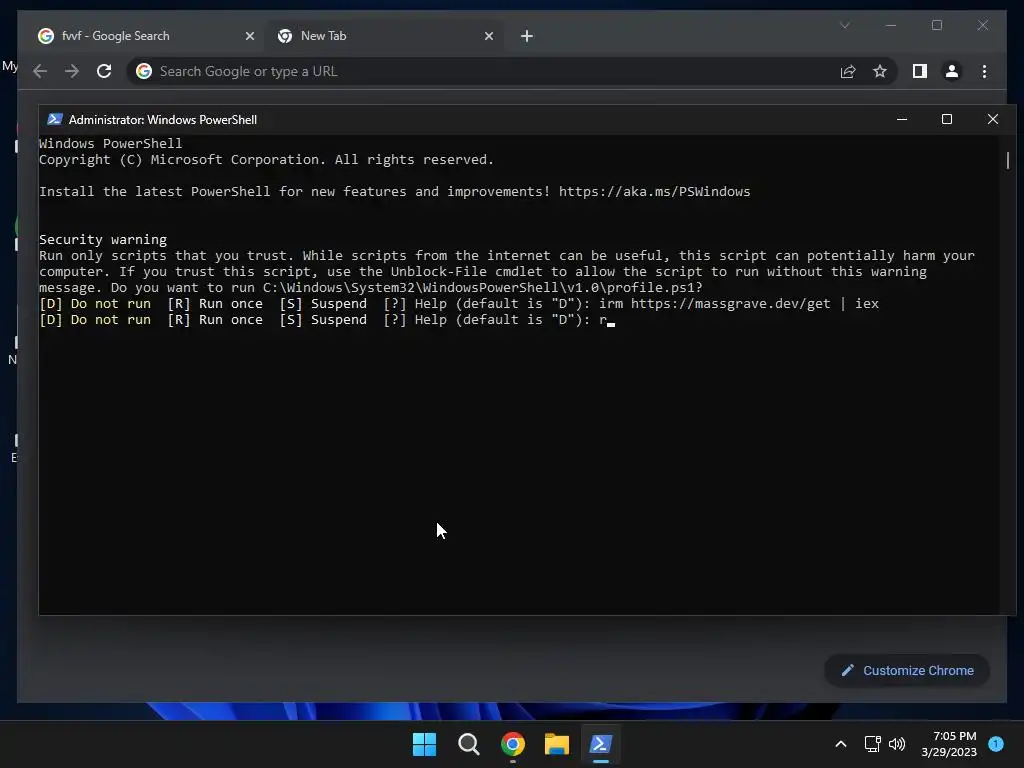Click the Customize Chrome button
This screenshot has width=1024, height=768.
[x=907, y=671]
